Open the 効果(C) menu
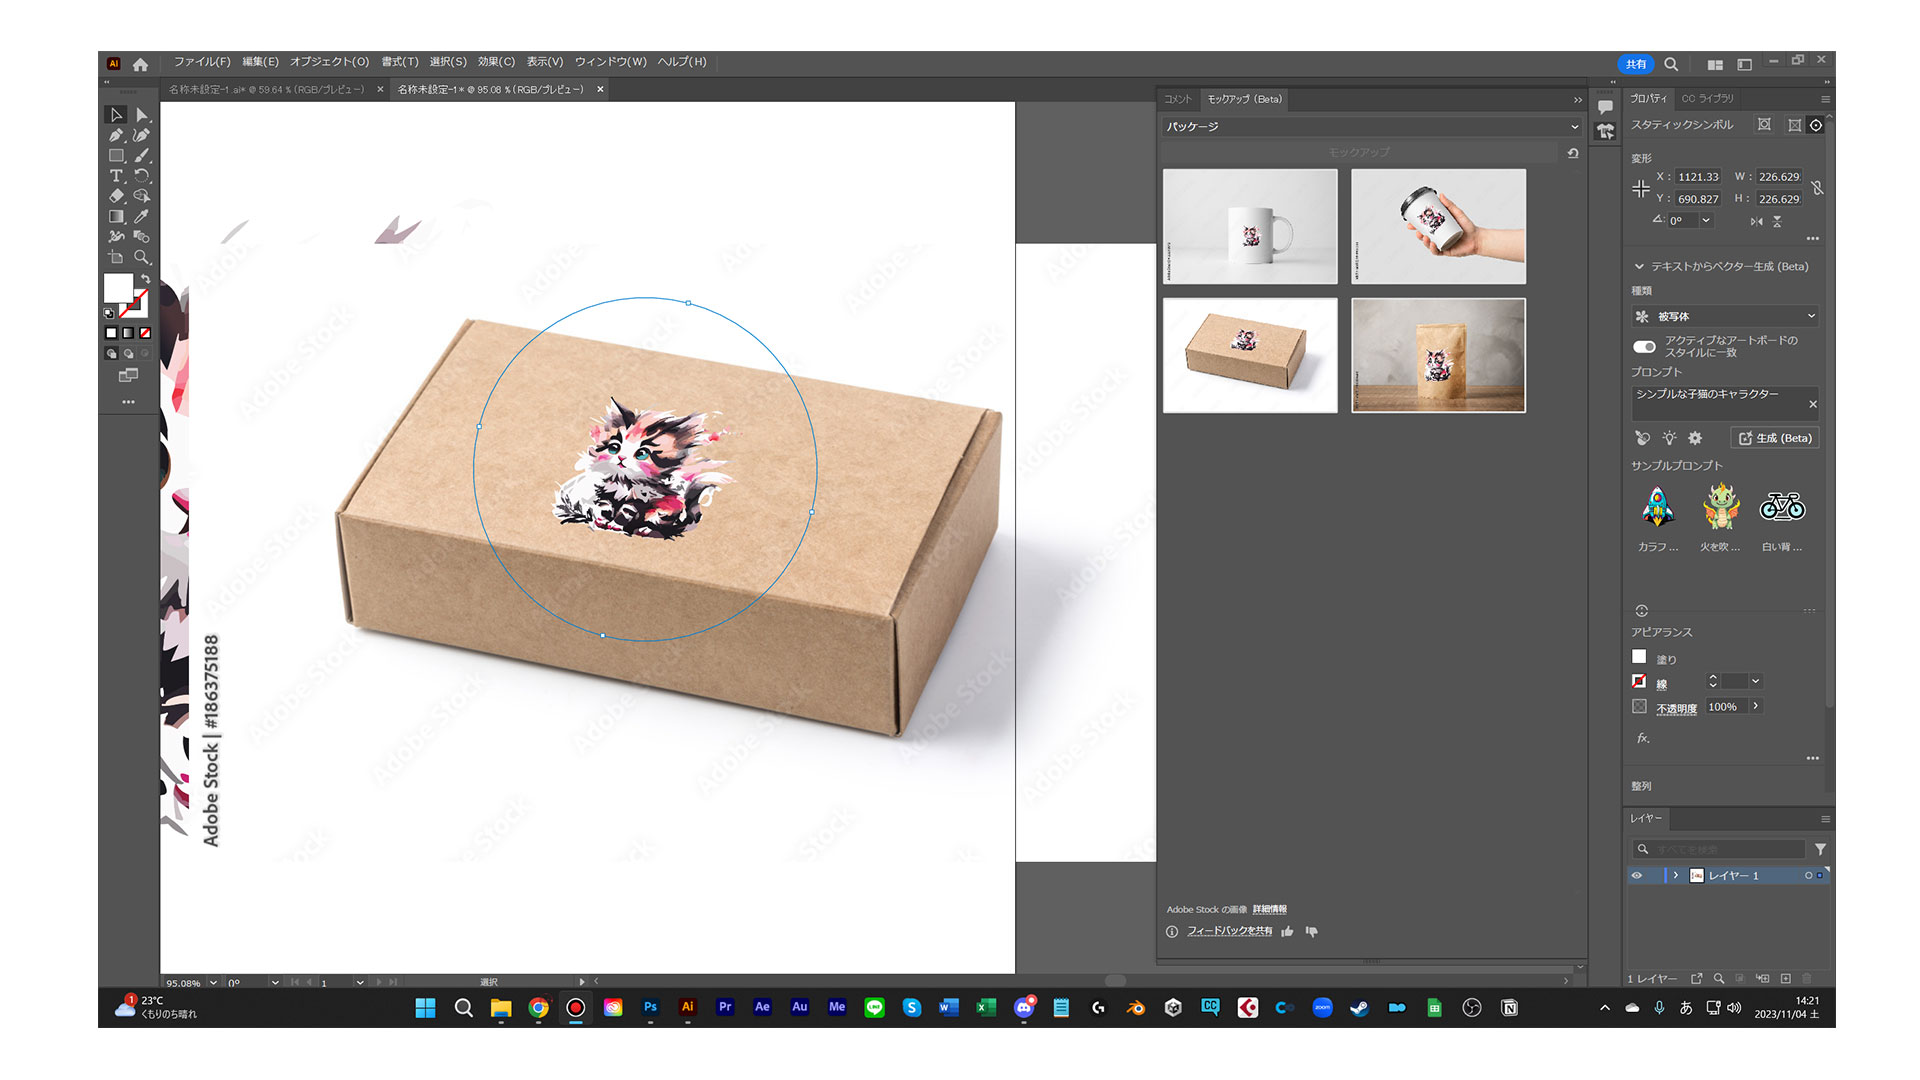1920x1080 pixels. pyautogui.click(x=496, y=62)
